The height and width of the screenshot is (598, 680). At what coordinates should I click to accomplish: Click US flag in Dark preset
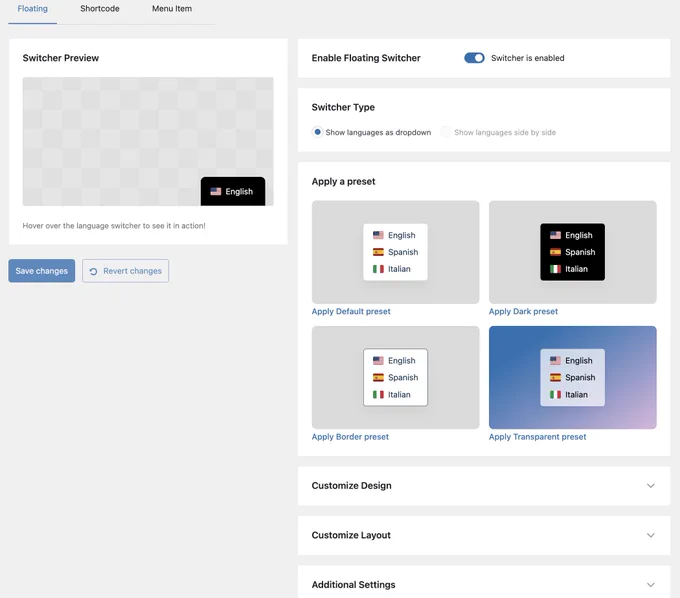(x=556, y=235)
